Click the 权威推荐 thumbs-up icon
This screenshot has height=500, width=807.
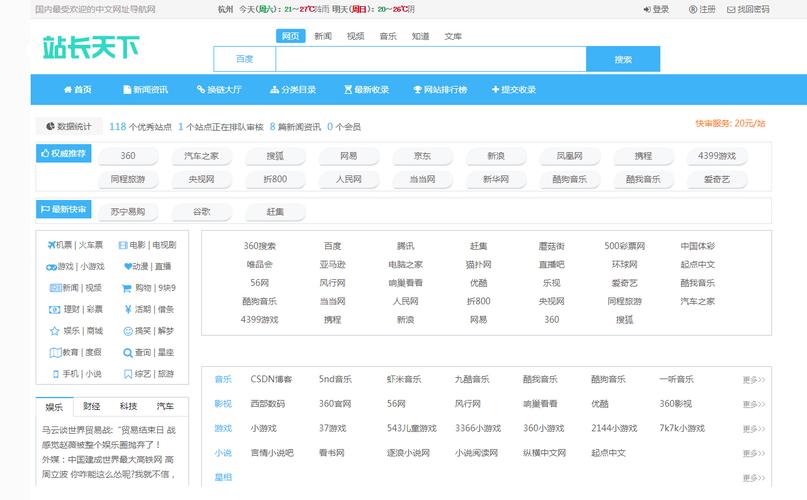click(x=45, y=153)
